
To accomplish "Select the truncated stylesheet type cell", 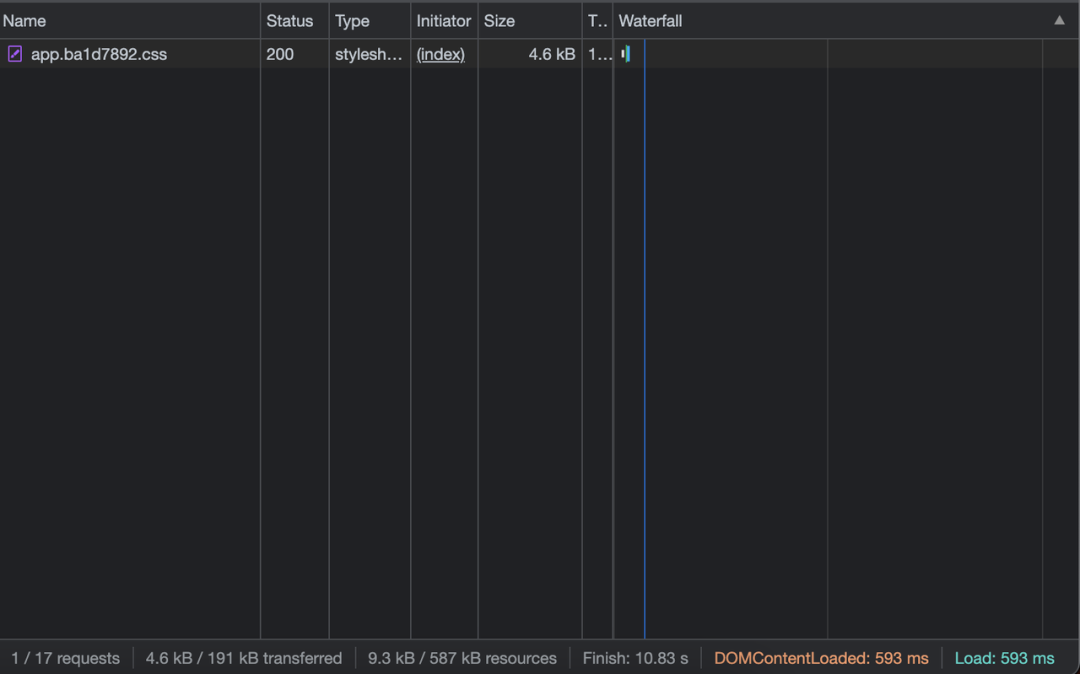I will point(368,54).
